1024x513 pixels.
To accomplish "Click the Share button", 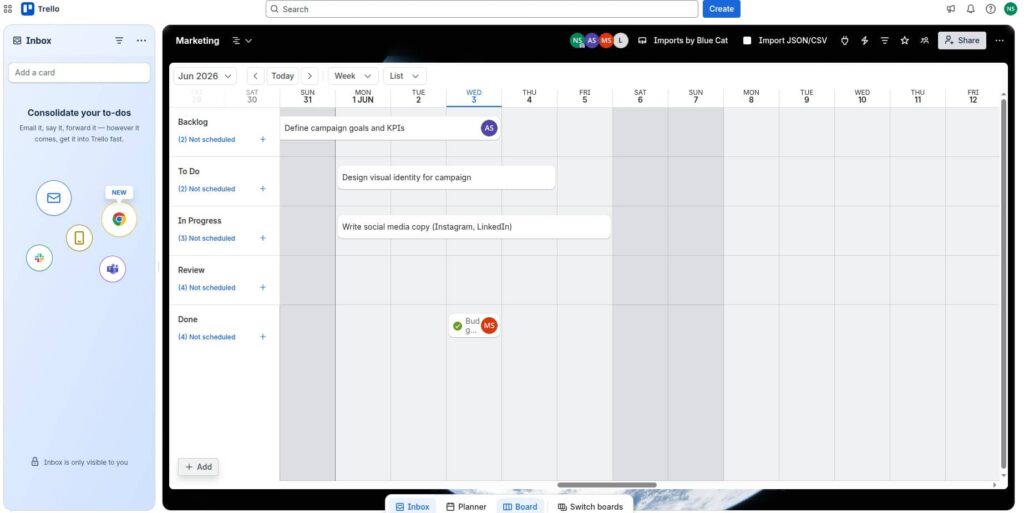I will point(962,40).
